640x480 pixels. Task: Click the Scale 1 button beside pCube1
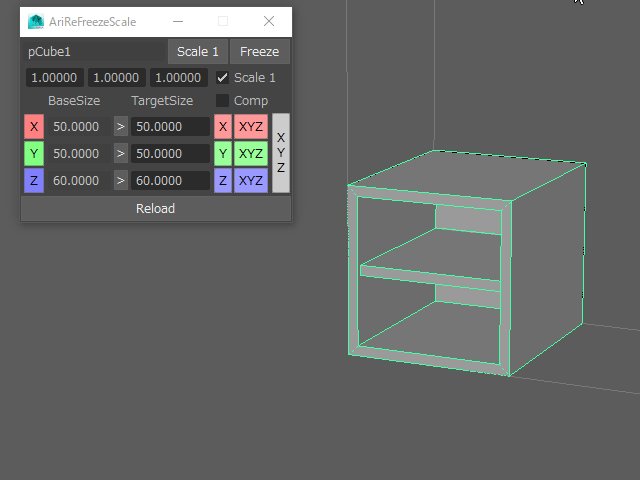coord(198,51)
